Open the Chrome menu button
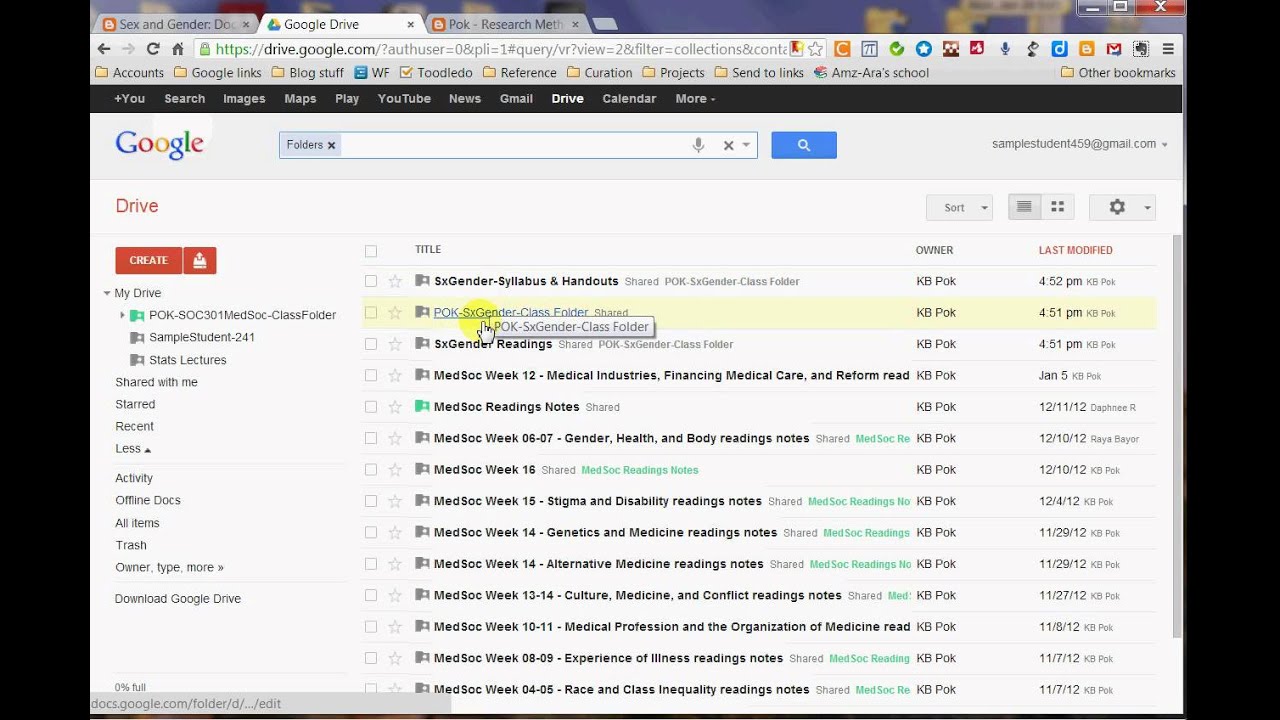This screenshot has width=1280, height=720. (x=1168, y=48)
